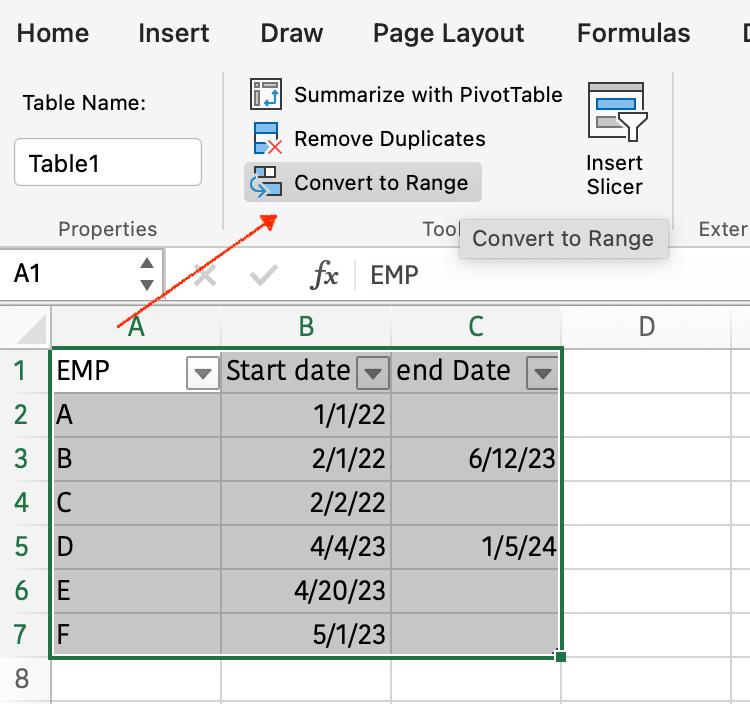The image size is (750, 704).
Task: Open the Insert ribbon tab
Action: point(174,33)
